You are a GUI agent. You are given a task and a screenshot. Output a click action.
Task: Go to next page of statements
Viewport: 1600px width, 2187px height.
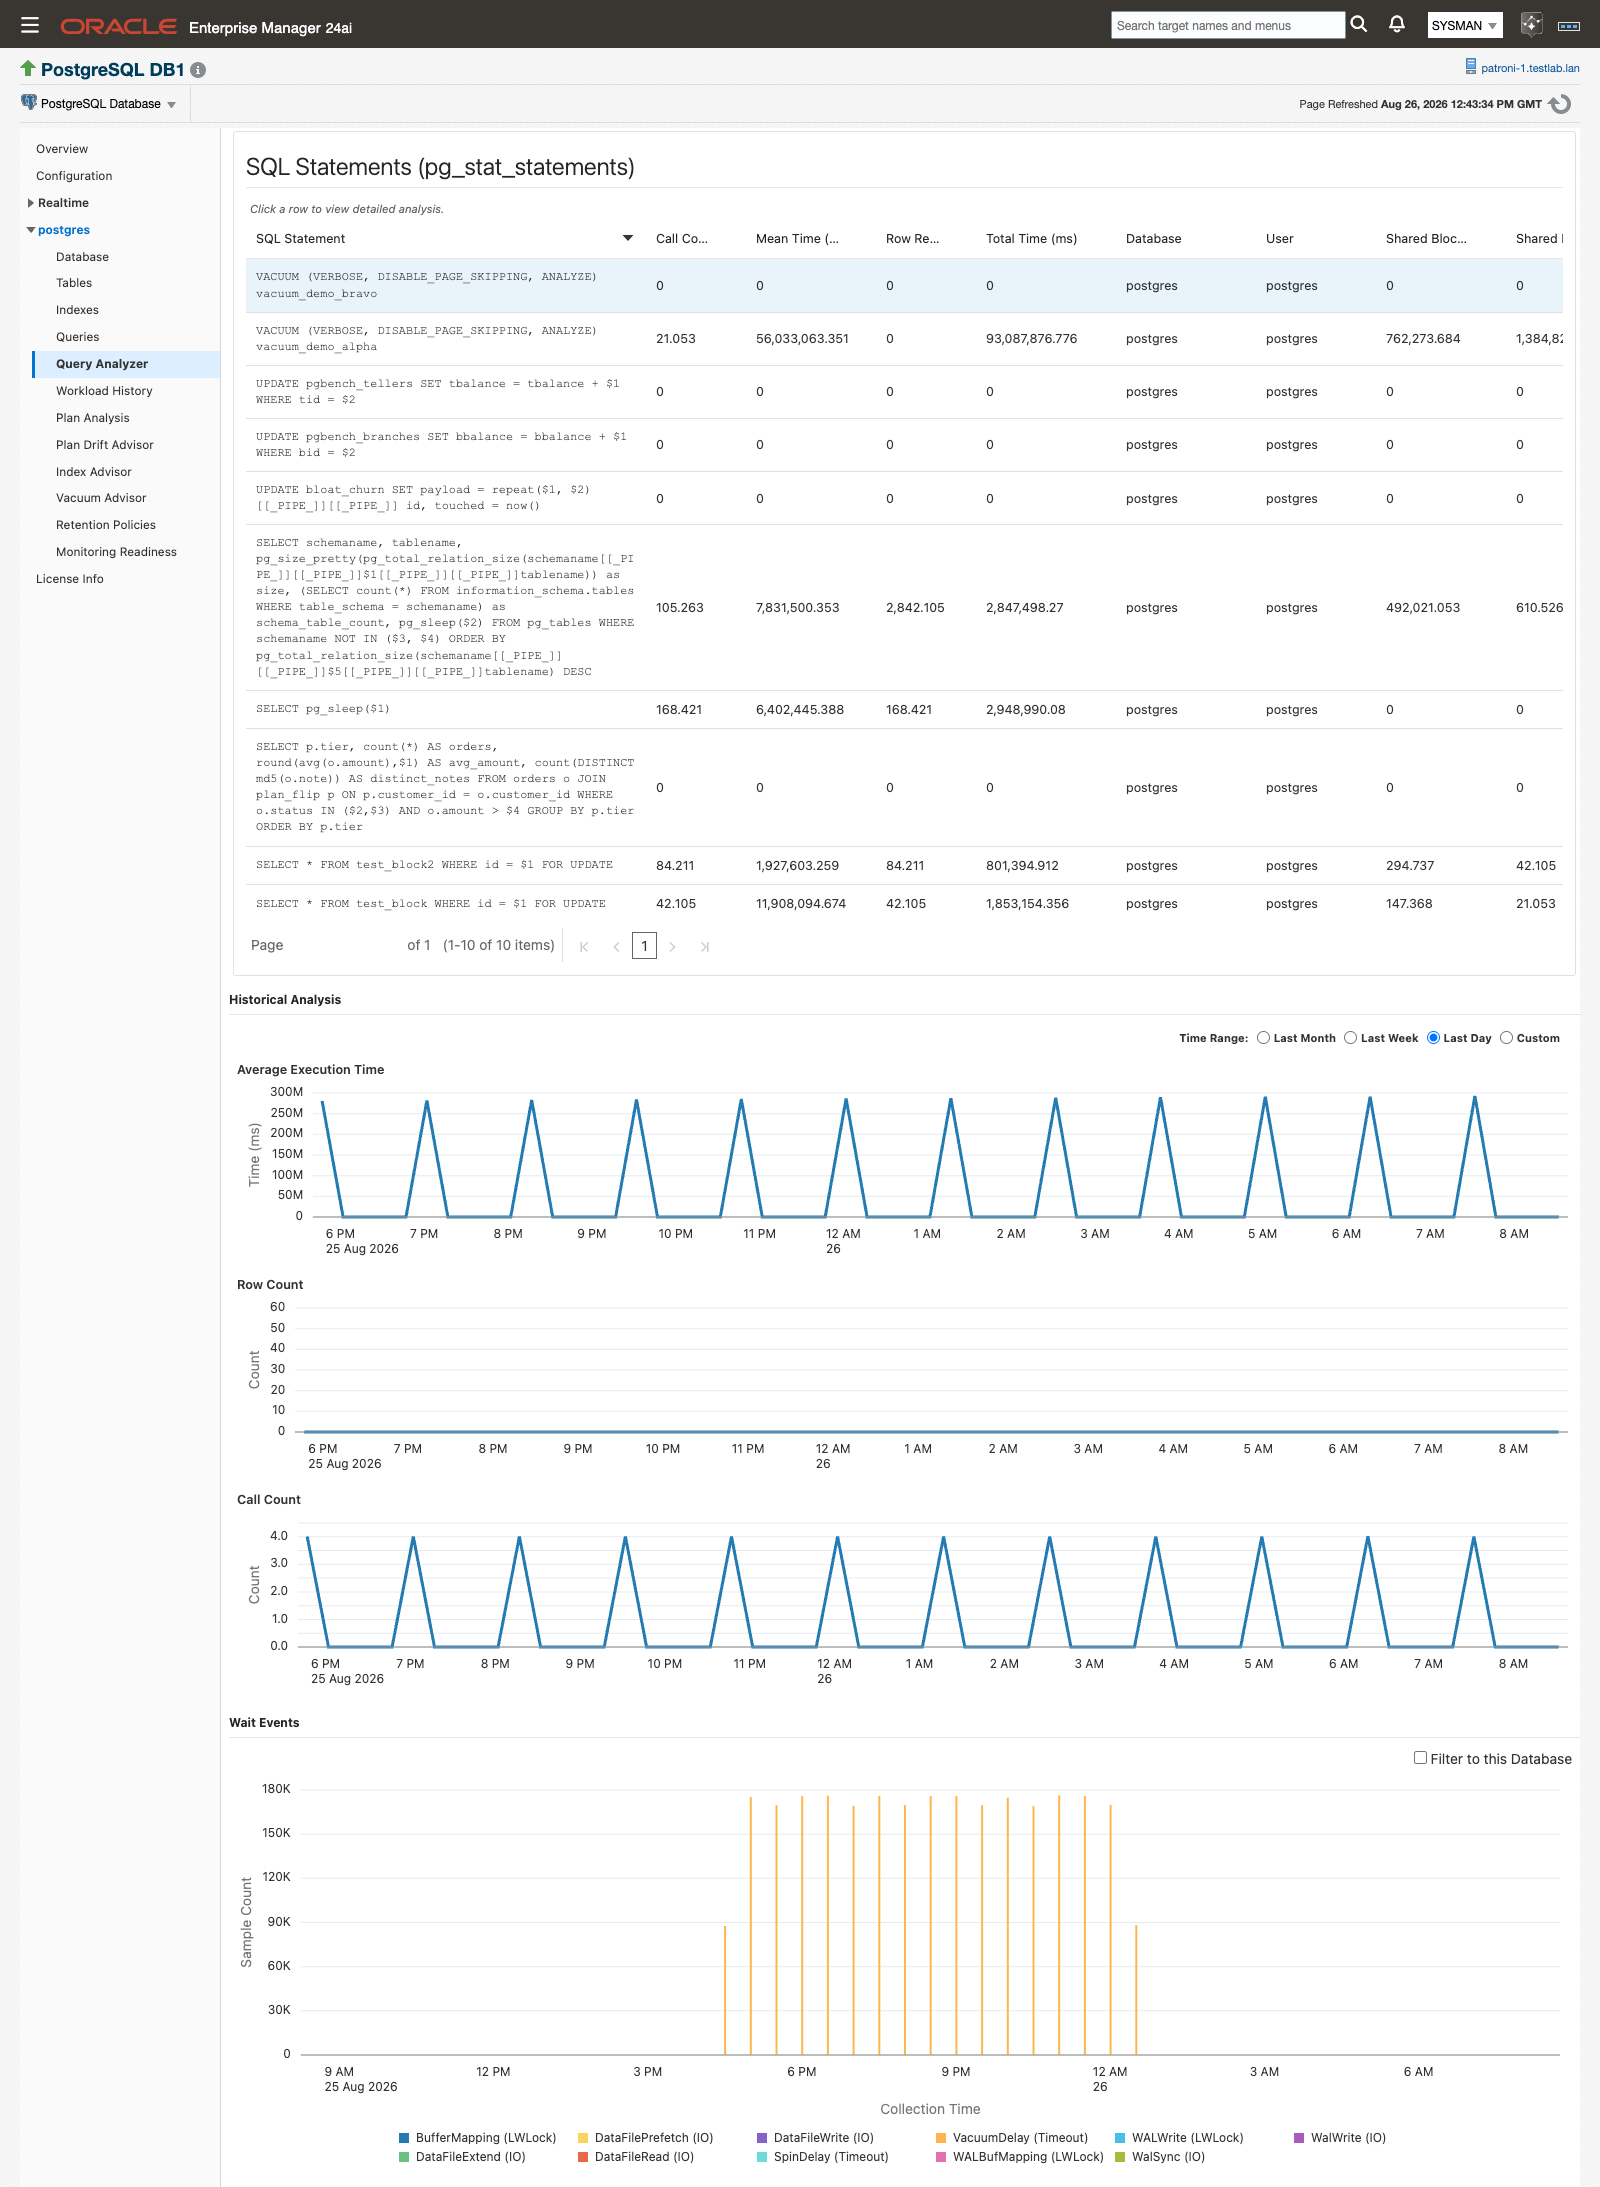coord(672,946)
